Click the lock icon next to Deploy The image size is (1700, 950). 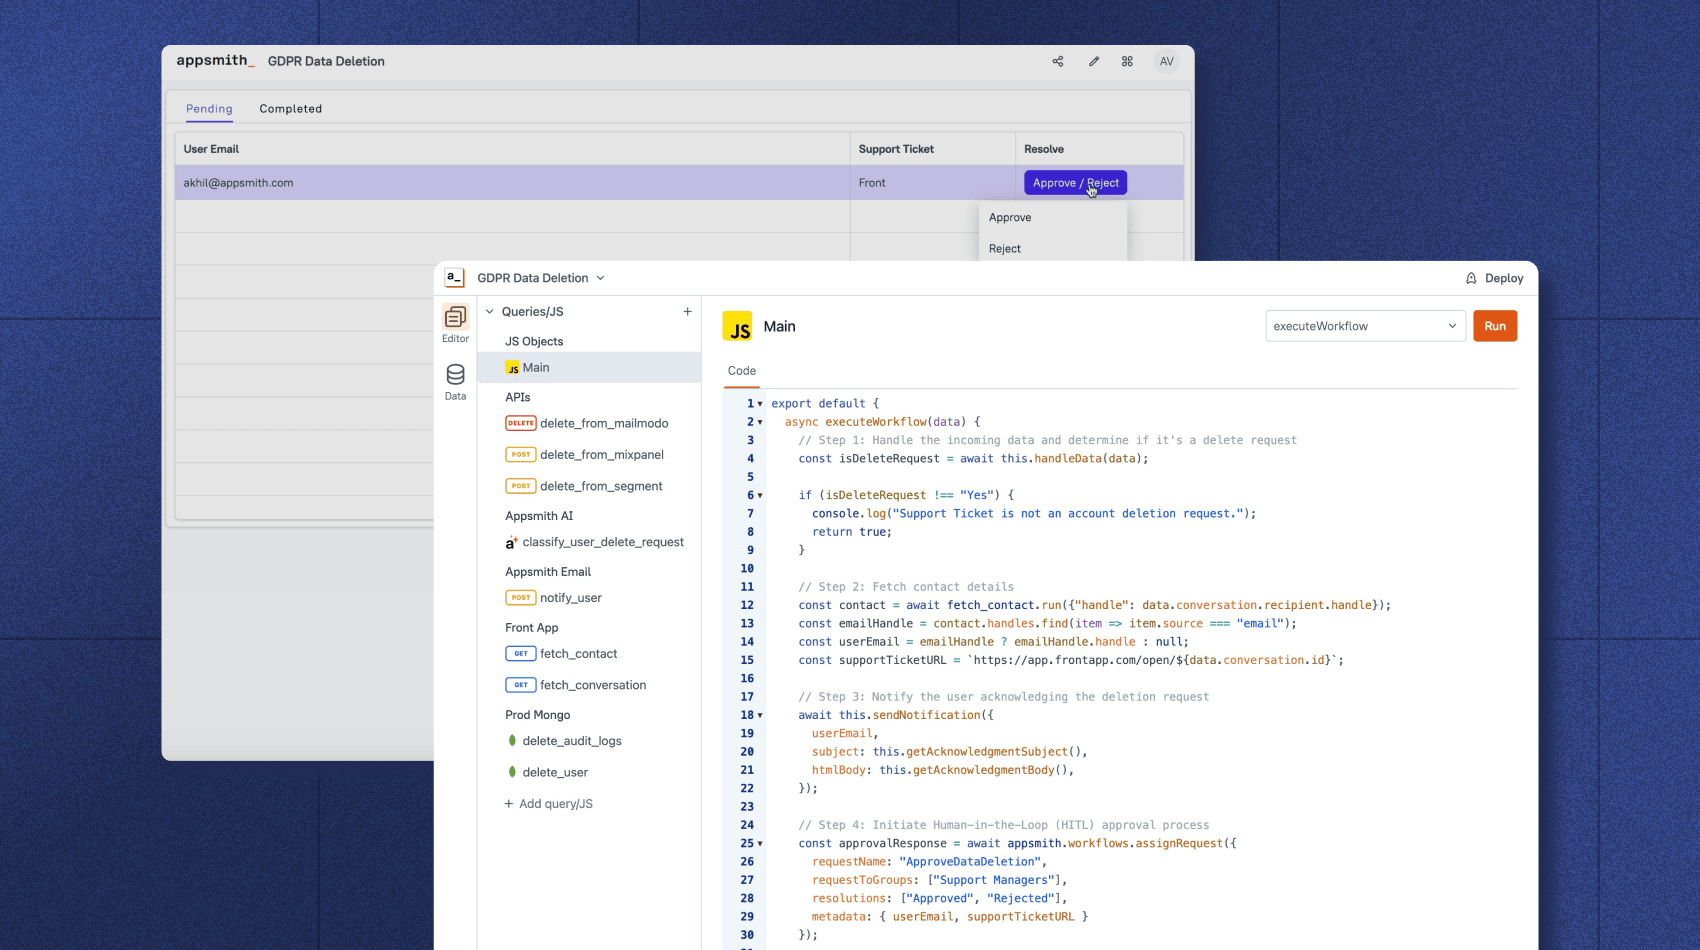pyautogui.click(x=1469, y=278)
